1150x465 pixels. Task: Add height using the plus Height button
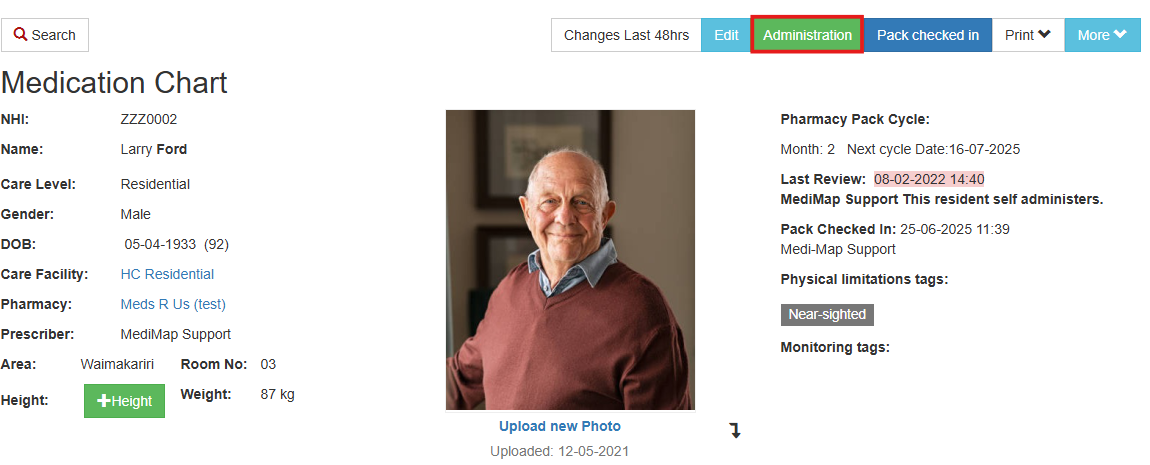pos(124,401)
